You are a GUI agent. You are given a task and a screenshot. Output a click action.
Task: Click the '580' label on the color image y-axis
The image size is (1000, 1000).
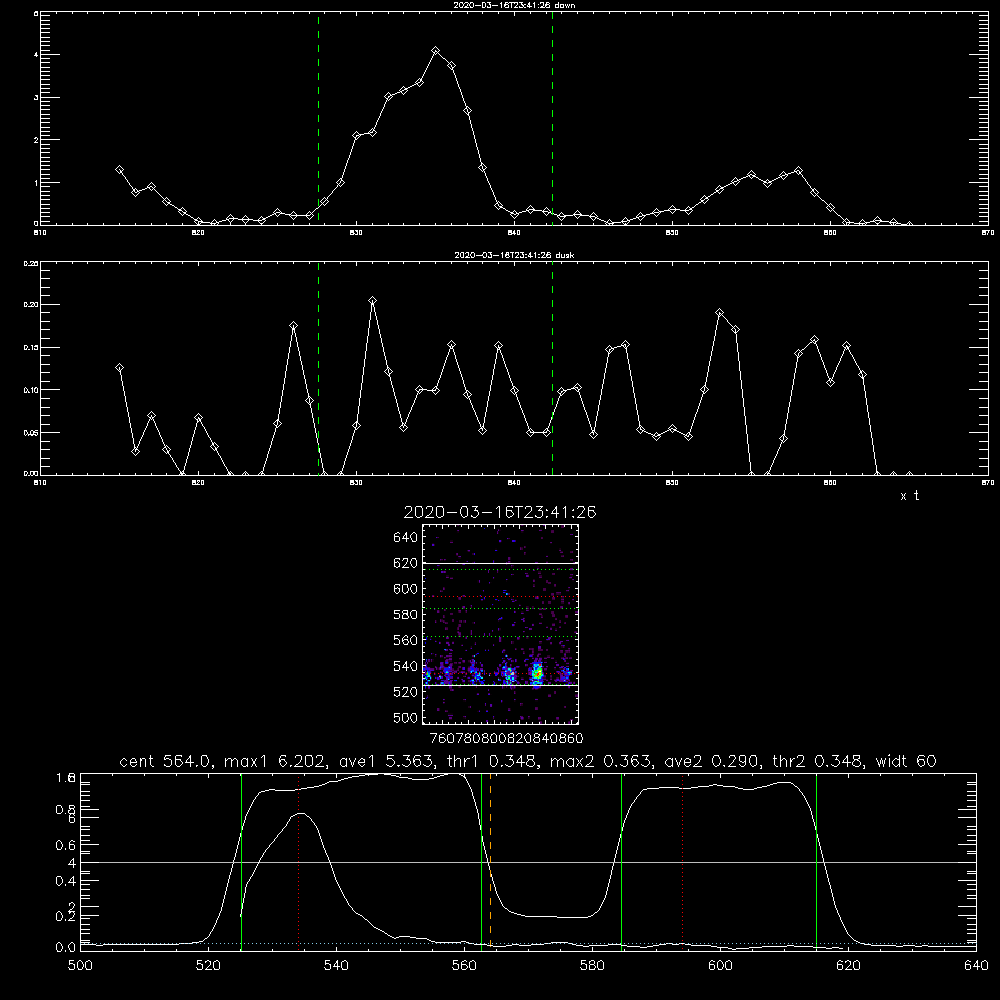click(406, 615)
